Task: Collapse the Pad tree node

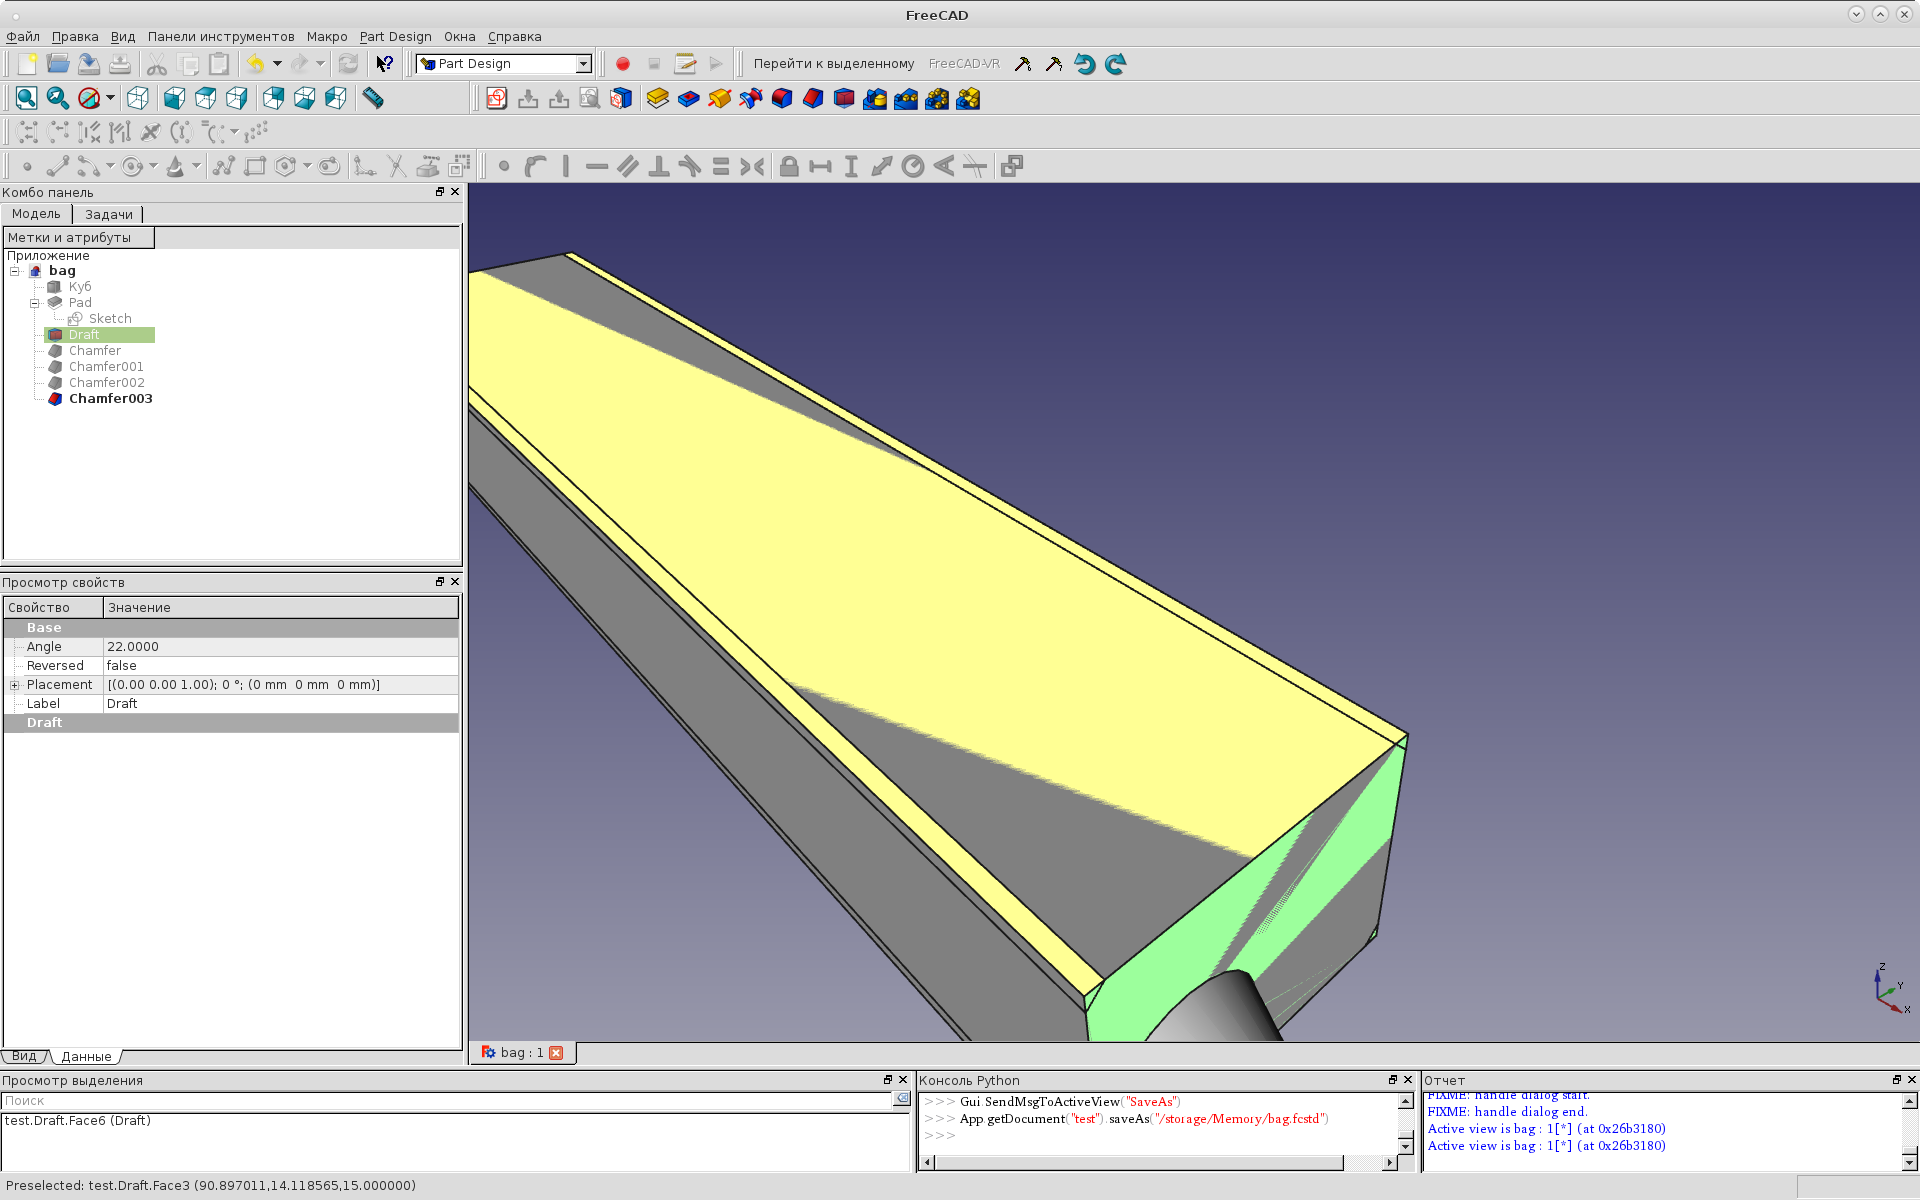Action: tap(35, 303)
